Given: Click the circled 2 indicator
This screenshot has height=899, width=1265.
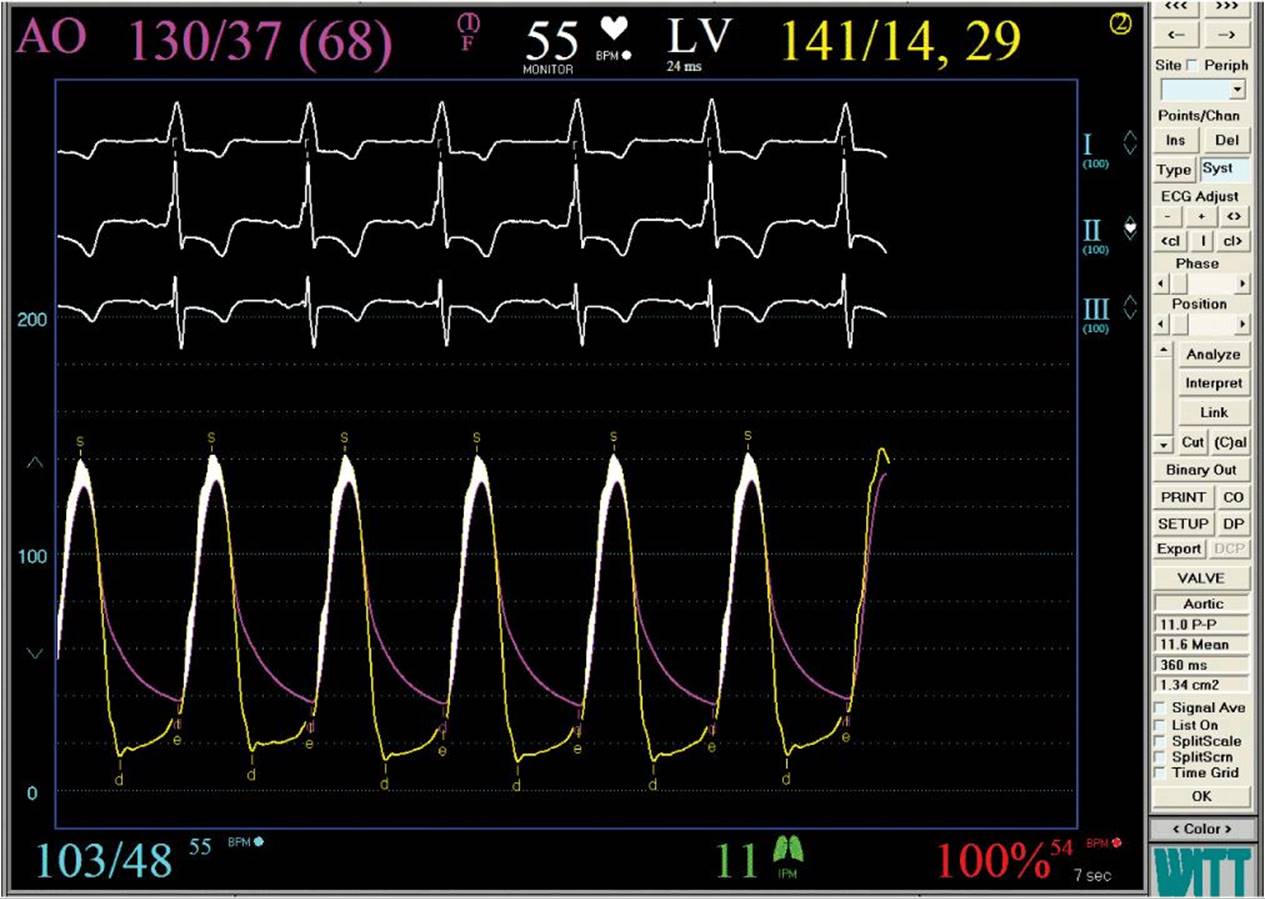Looking at the screenshot, I should tap(1121, 25).
